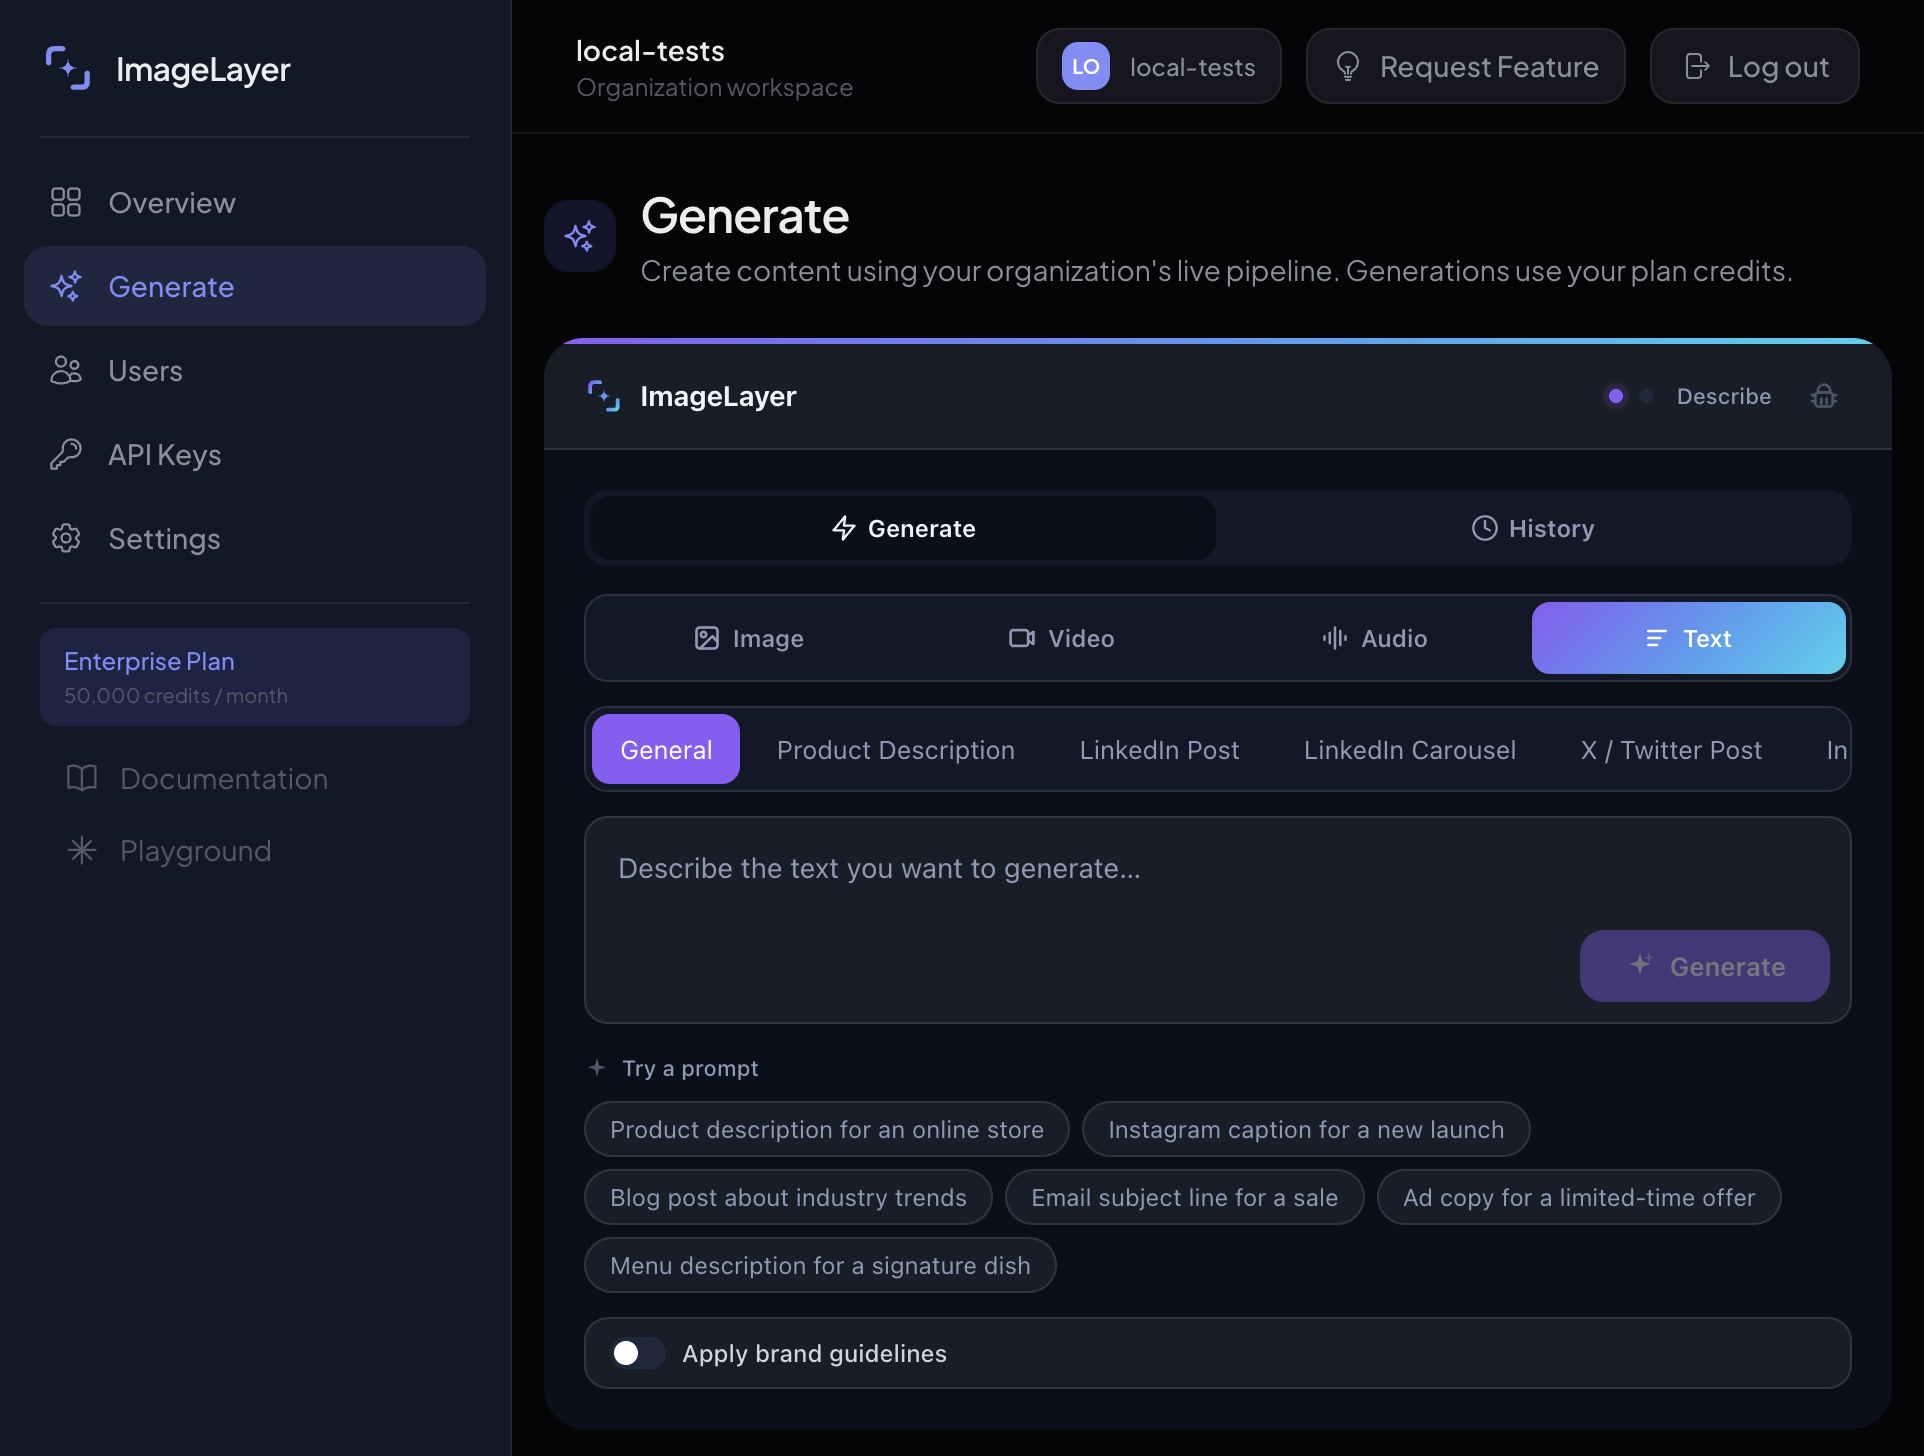Screen dimensions: 1924x1456
Task: Click the purple Generate button in the prompt box
Action: coord(1705,966)
